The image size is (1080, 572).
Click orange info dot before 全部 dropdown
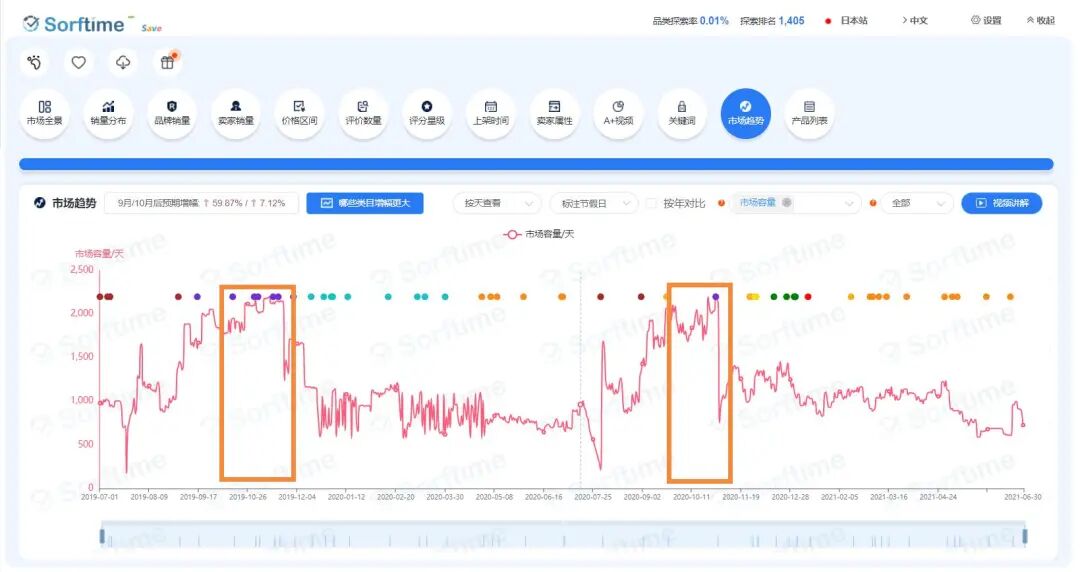pyautogui.click(x=873, y=203)
